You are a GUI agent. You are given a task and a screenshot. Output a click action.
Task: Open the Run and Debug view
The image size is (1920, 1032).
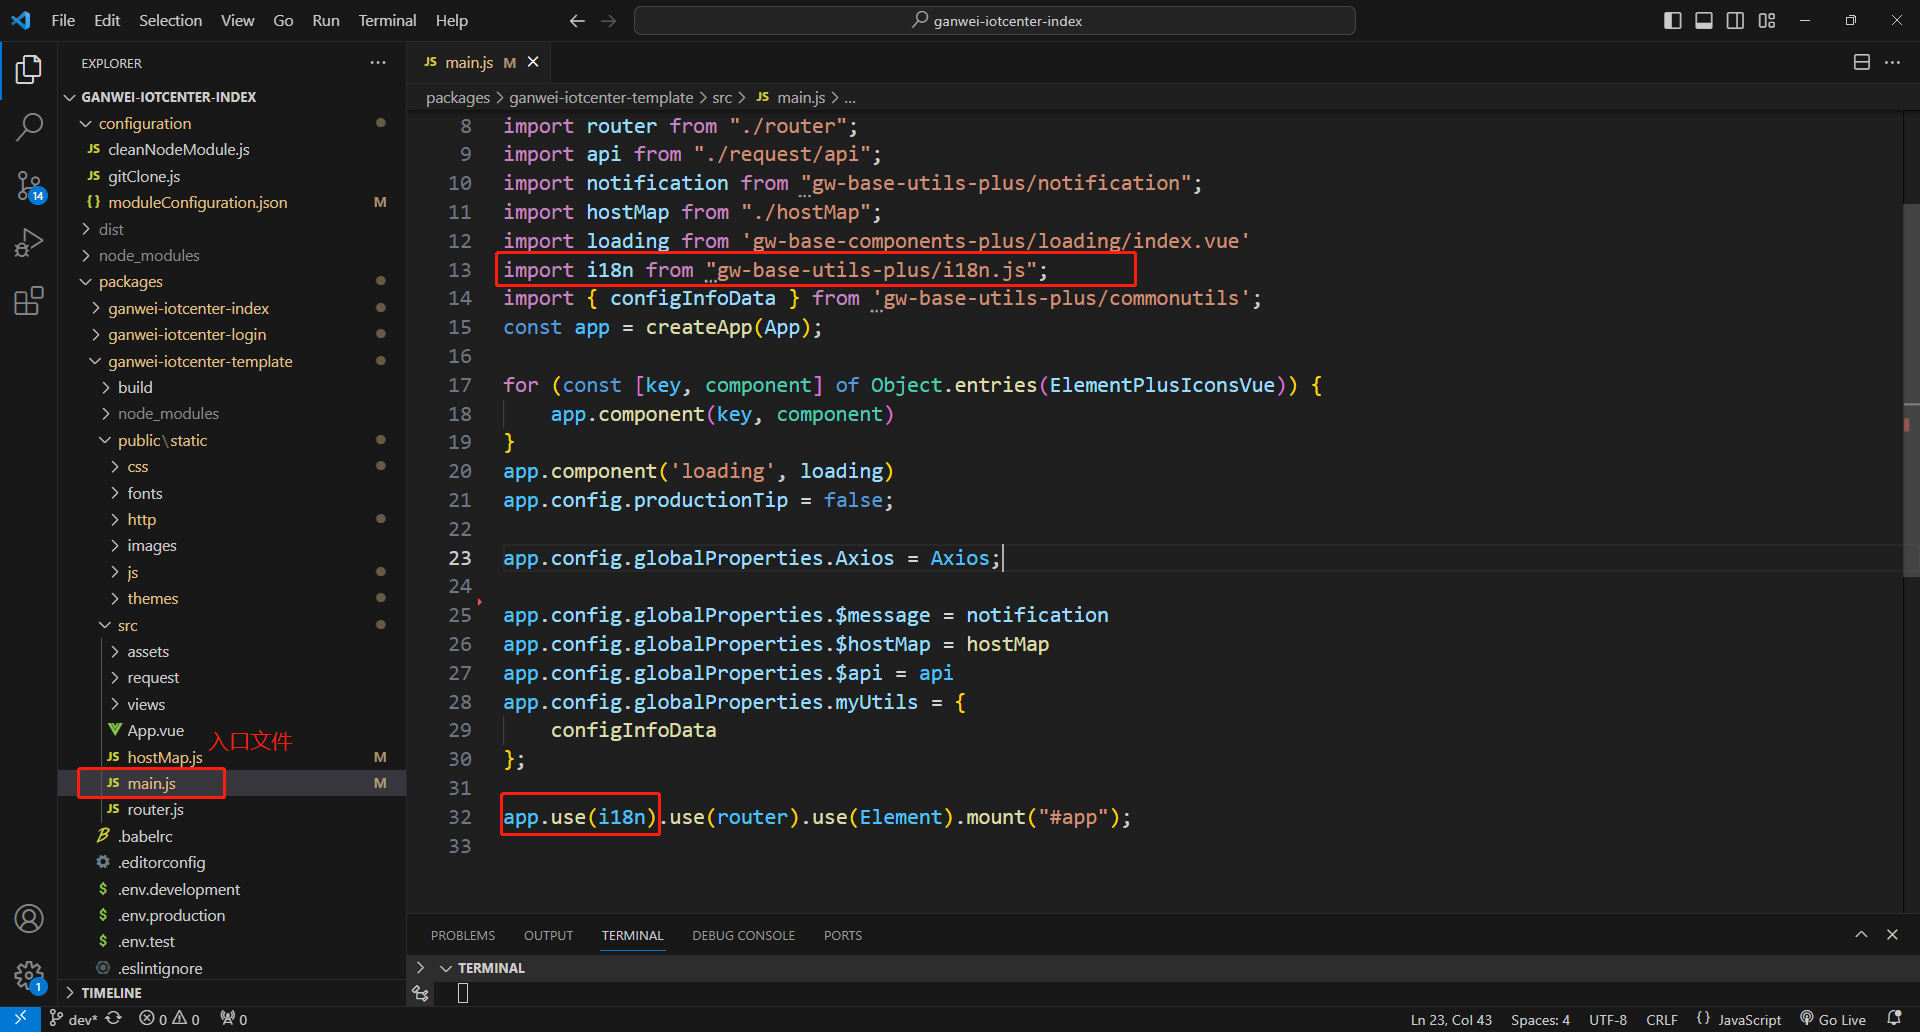coord(29,243)
